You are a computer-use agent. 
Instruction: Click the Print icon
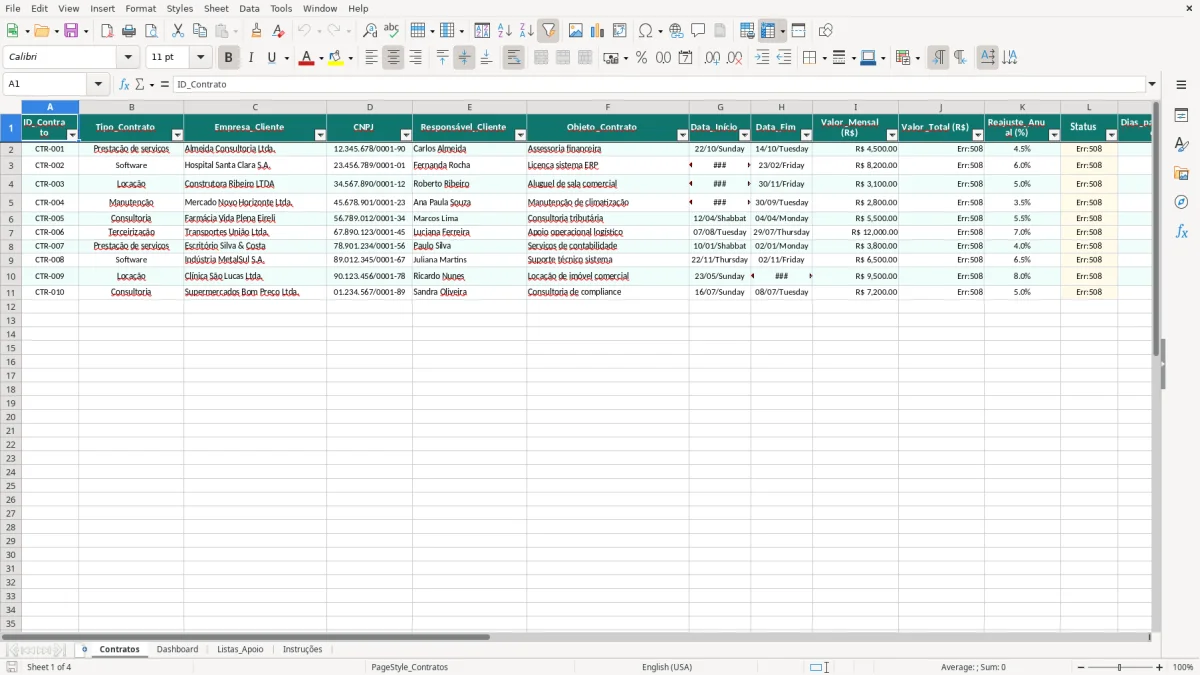coord(129,31)
